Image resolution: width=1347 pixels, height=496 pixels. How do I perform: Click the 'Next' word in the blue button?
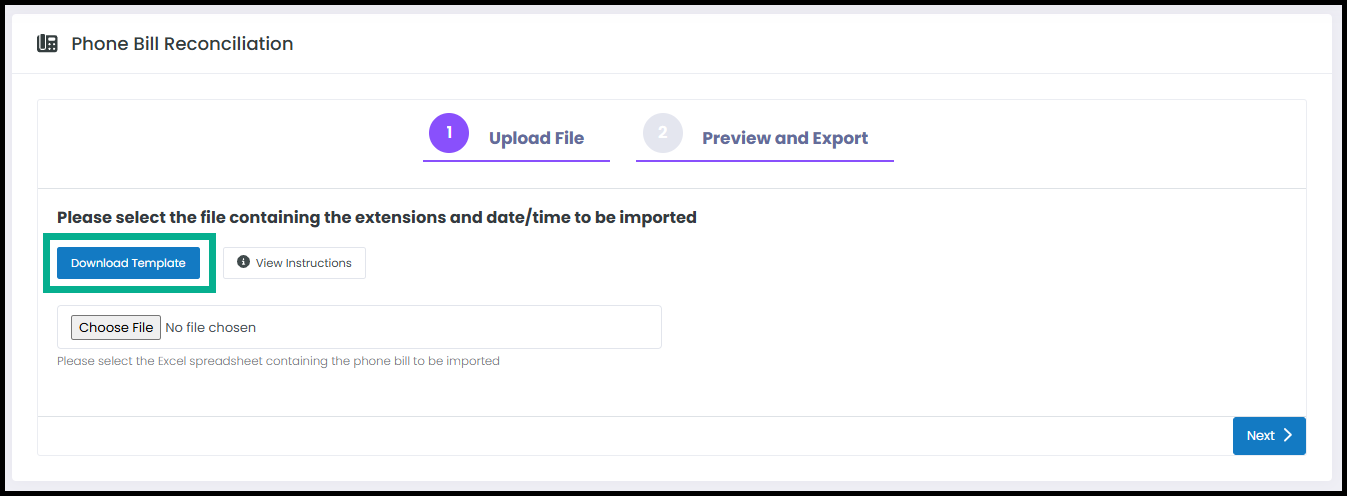(x=1260, y=436)
